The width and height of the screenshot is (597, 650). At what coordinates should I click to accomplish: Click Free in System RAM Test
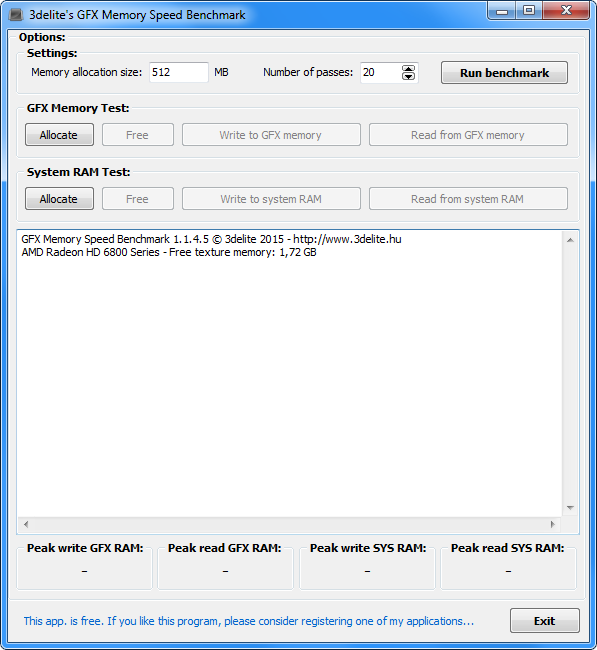click(138, 199)
